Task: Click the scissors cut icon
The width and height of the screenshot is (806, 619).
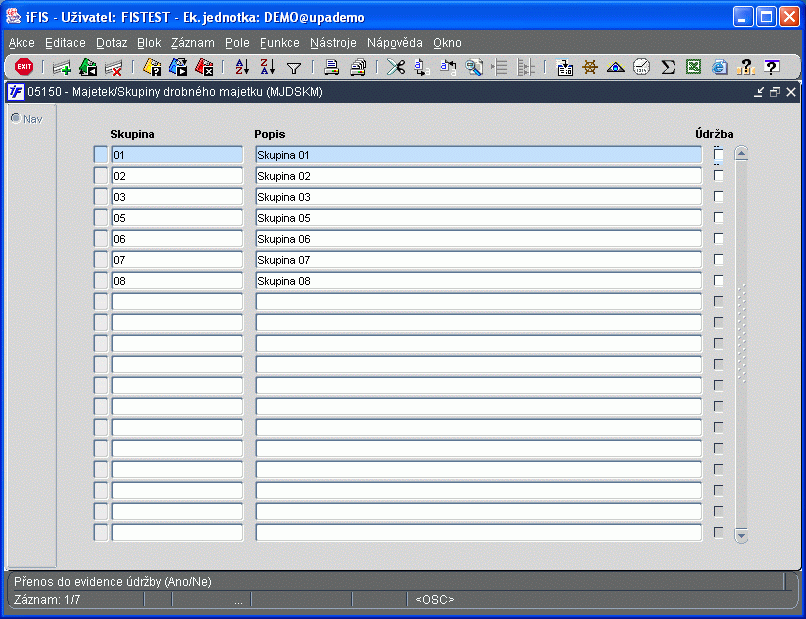Action: (x=396, y=67)
